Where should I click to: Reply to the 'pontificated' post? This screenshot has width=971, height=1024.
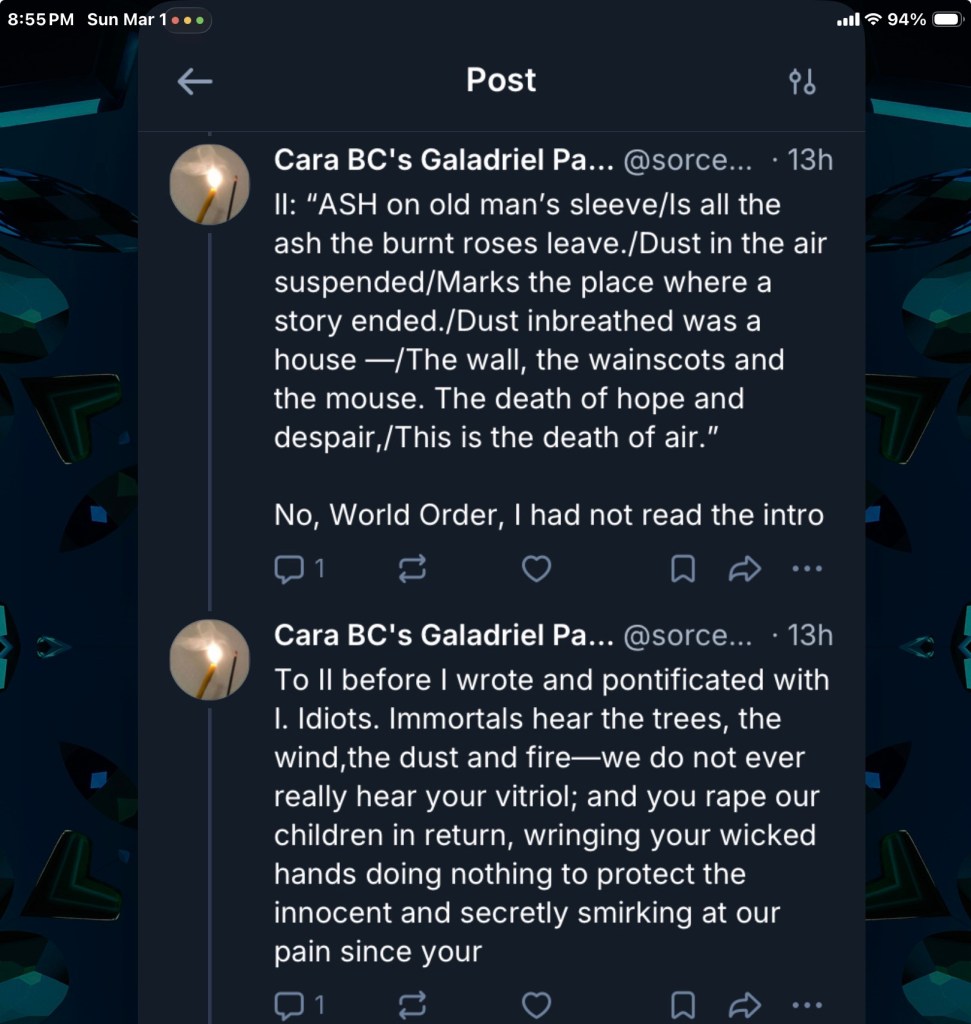click(289, 1004)
